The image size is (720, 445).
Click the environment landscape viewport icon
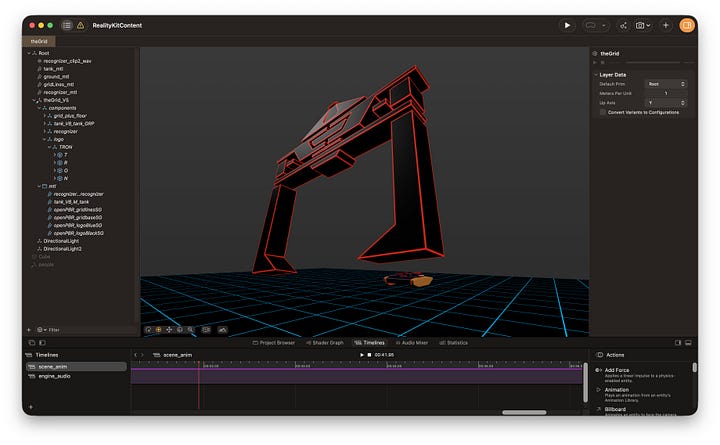[x=222, y=330]
